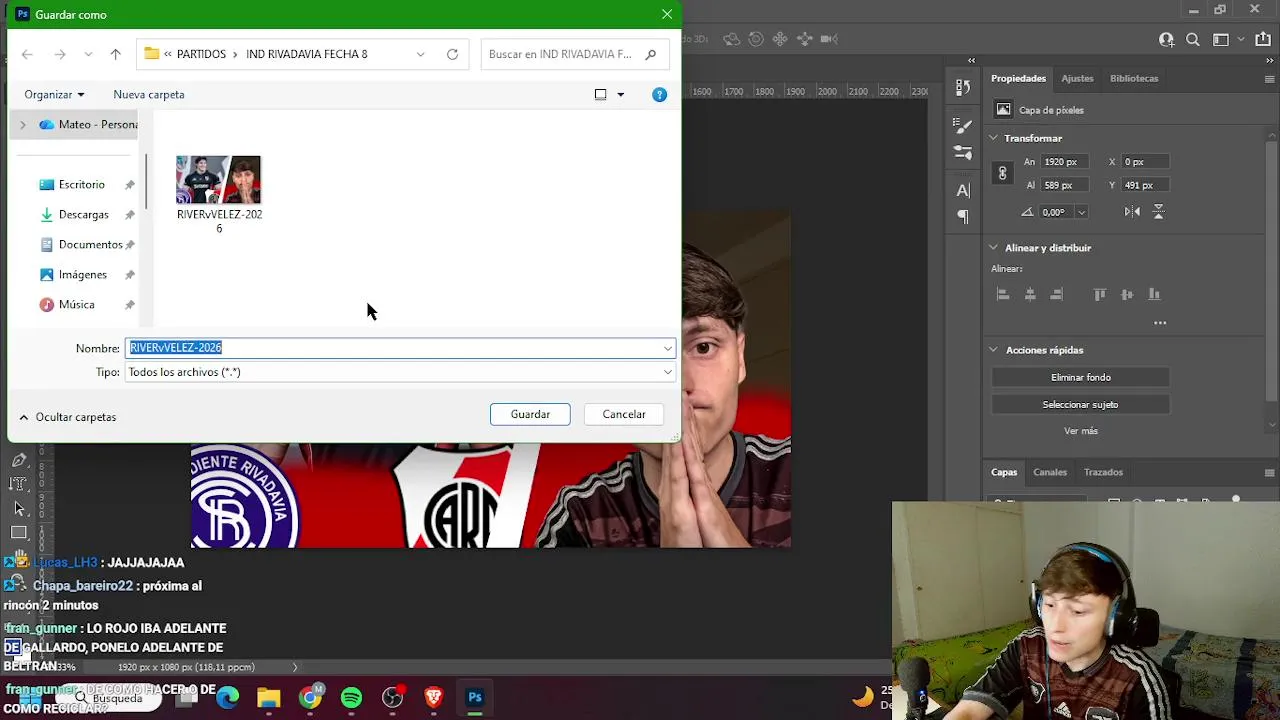
Task: Flip layer vertically in Properties
Action: coord(1159,212)
